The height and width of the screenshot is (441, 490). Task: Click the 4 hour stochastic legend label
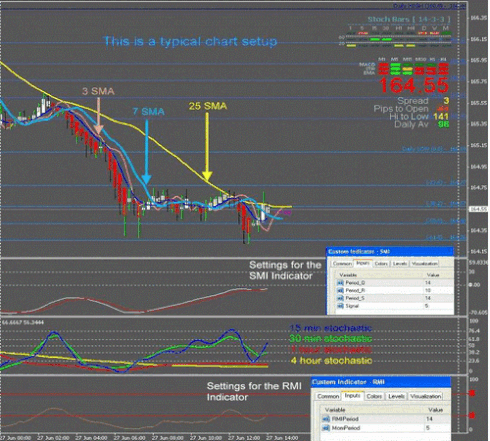tap(331, 360)
